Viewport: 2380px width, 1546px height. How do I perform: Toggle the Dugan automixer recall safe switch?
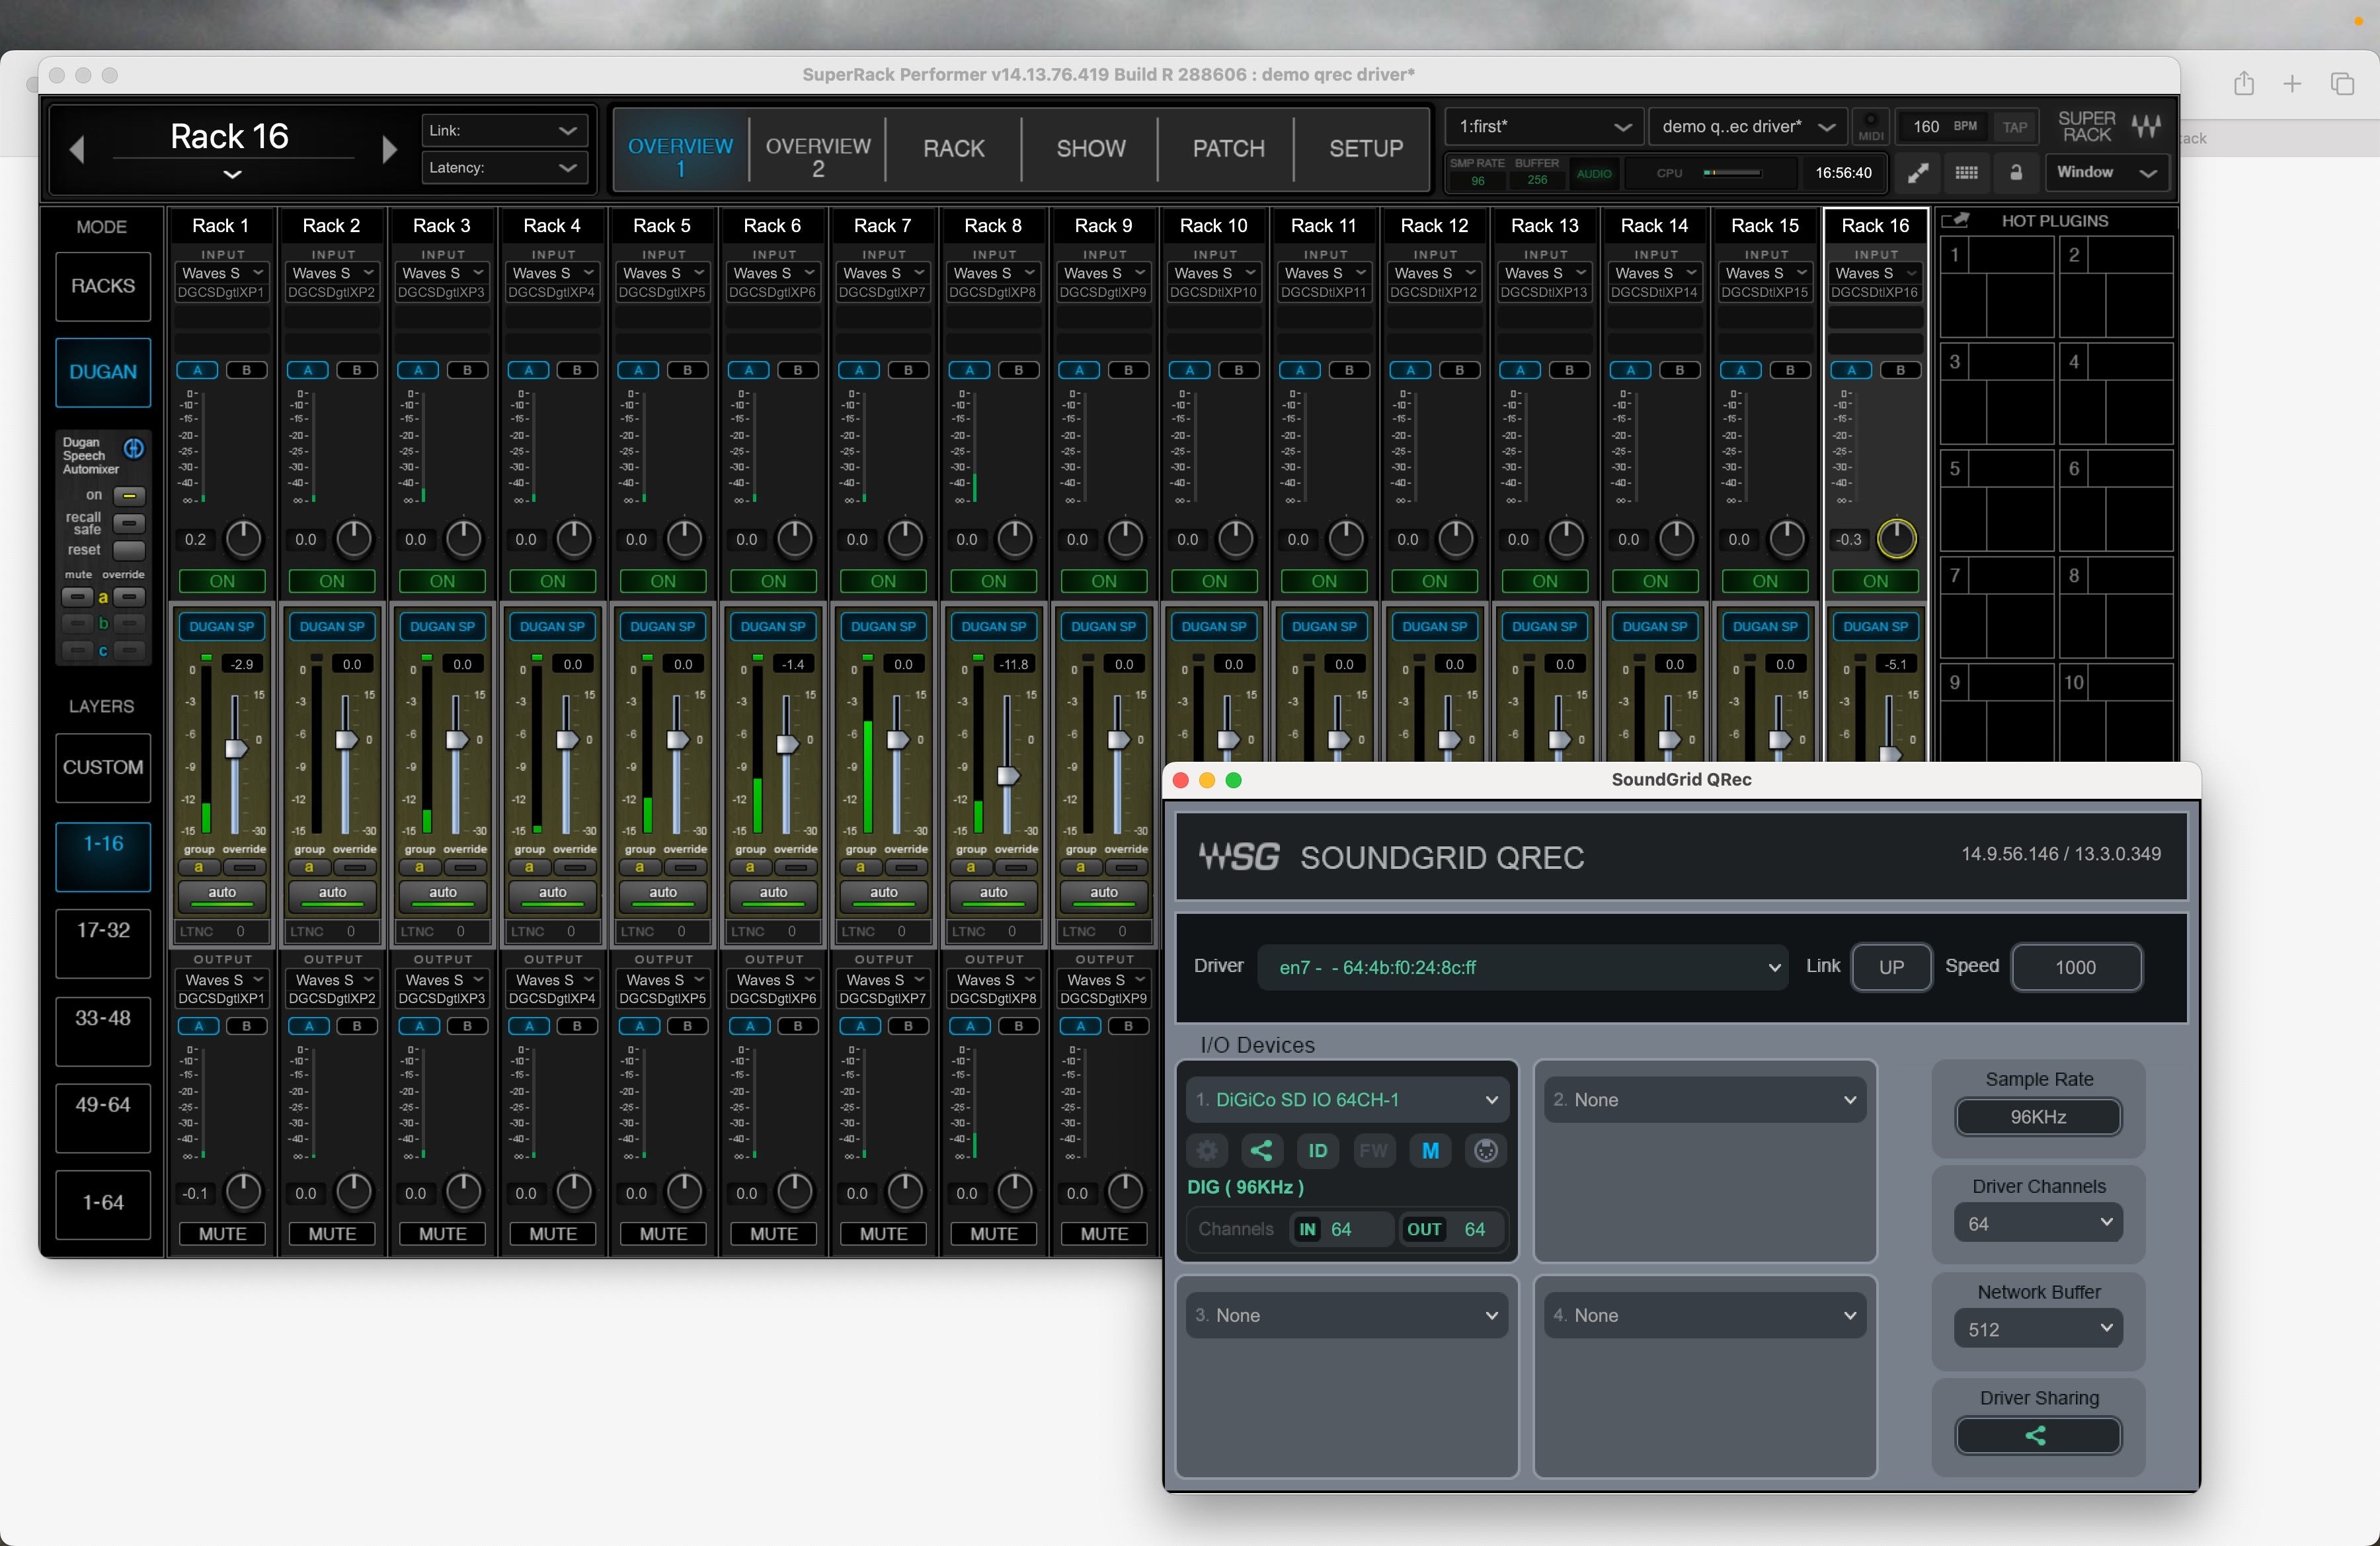coord(128,523)
